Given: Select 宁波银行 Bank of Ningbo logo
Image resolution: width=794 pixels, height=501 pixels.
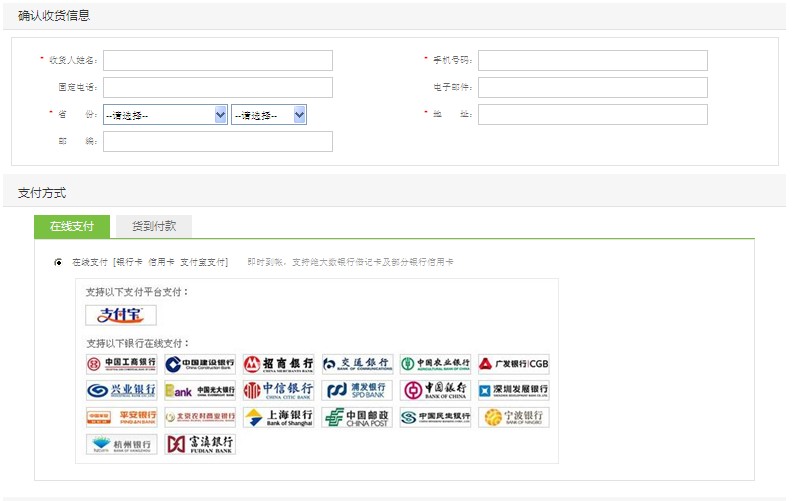Looking at the screenshot, I should 514,417.
